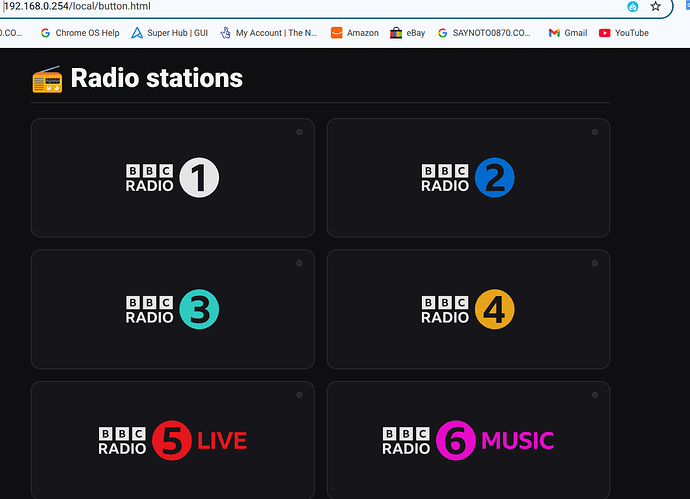Image resolution: width=690 pixels, height=499 pixels.
Task: Choose BBC Radio 6 Music card
Action: pos(468,440)
